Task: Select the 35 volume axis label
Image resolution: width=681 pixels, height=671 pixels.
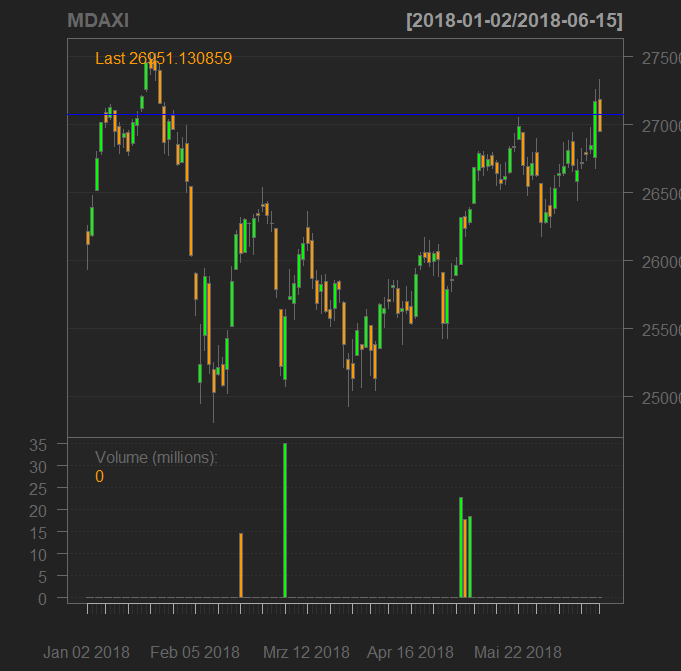Action: point(39,445)
